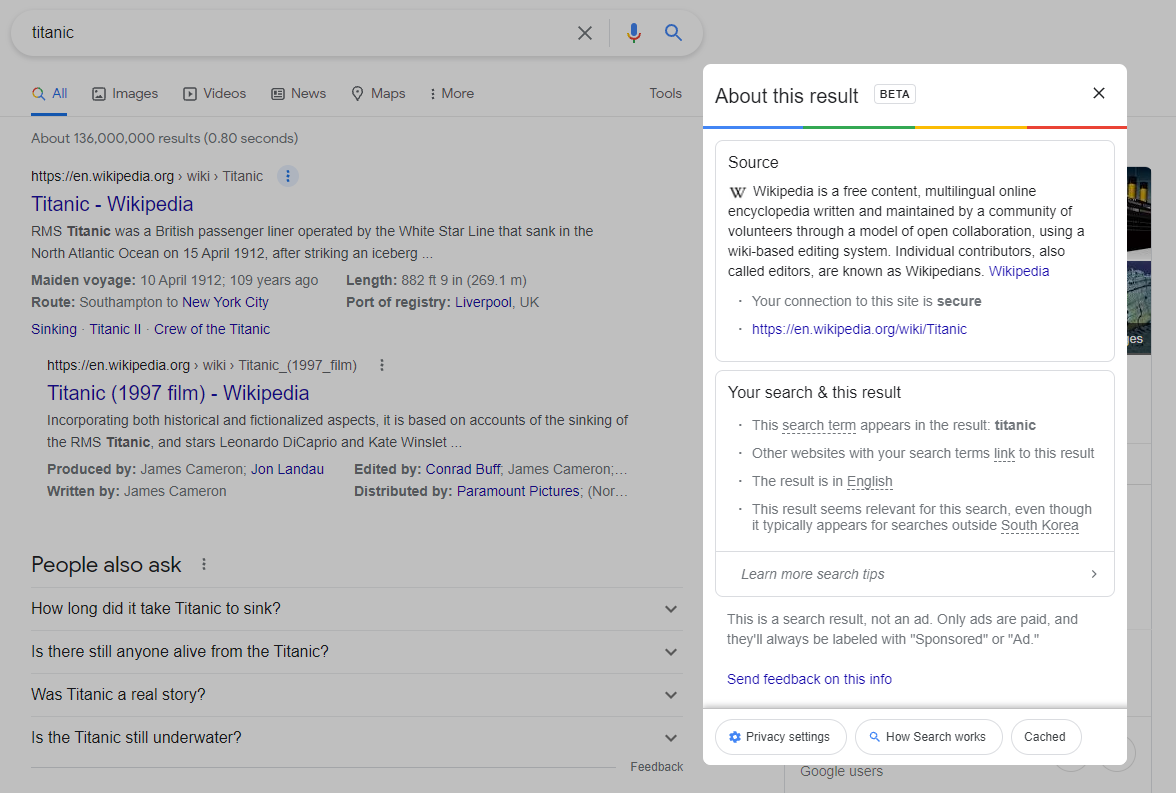1176x793 pixels.
Task: Click the underlined 'search term' explanation
Action: (819, 425)
